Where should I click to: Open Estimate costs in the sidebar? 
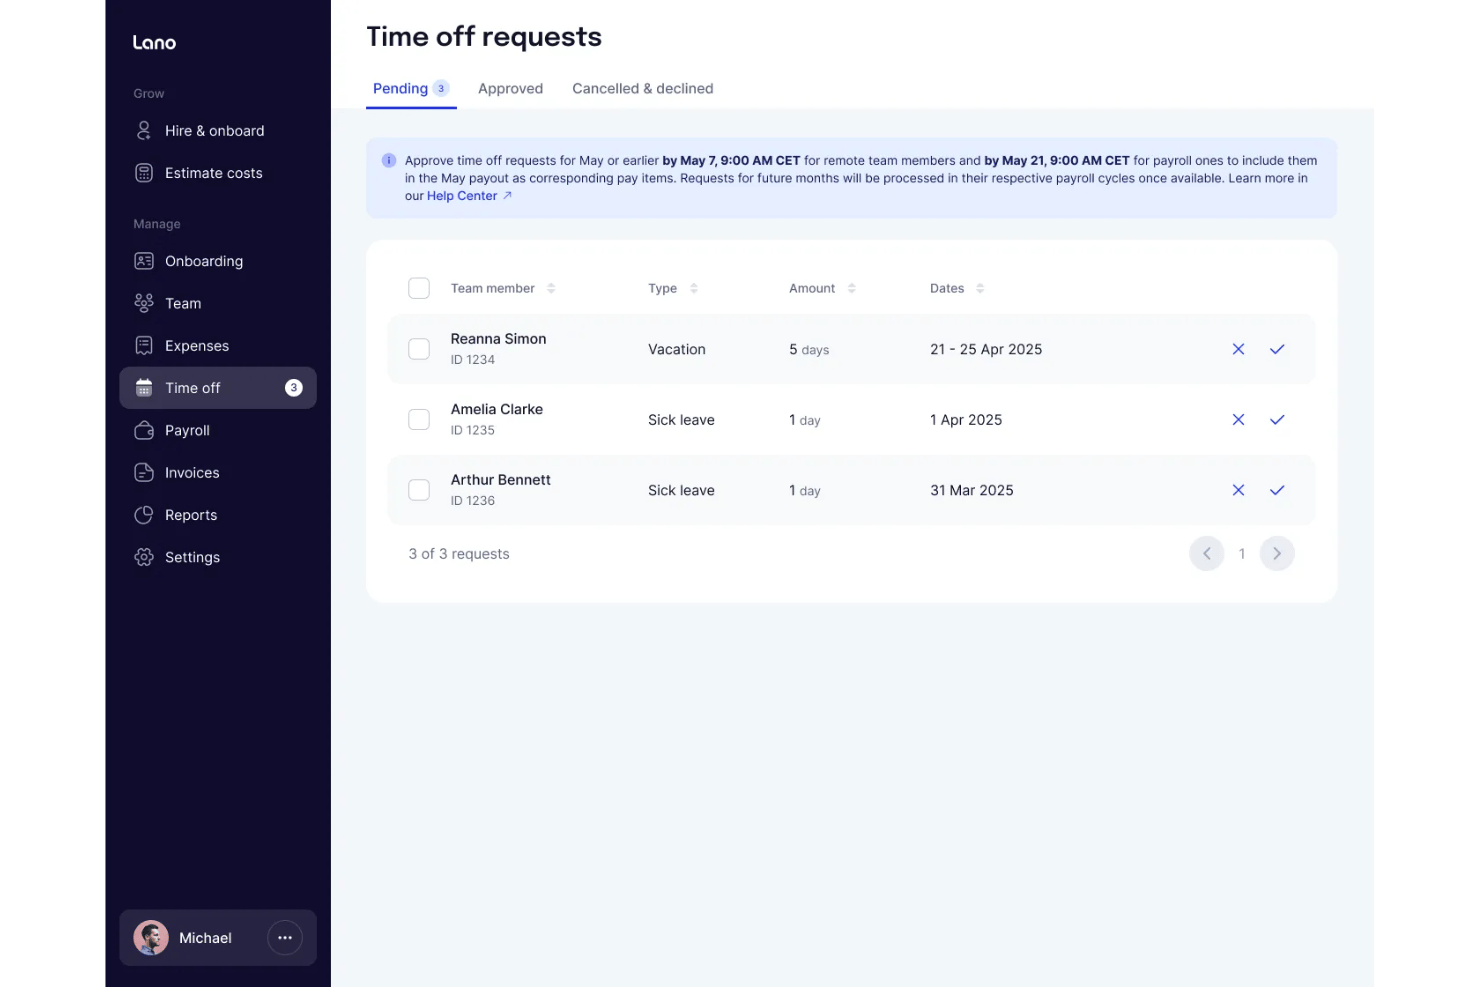click(x=218, y=173)
